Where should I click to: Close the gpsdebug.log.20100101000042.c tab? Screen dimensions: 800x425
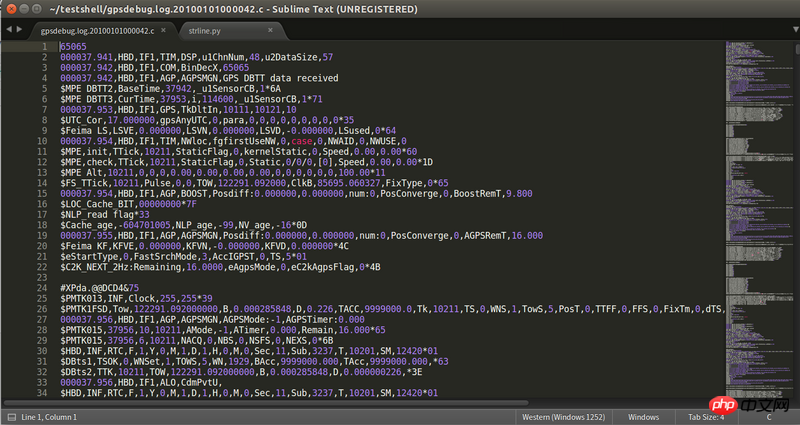click(x=163, y=30)
